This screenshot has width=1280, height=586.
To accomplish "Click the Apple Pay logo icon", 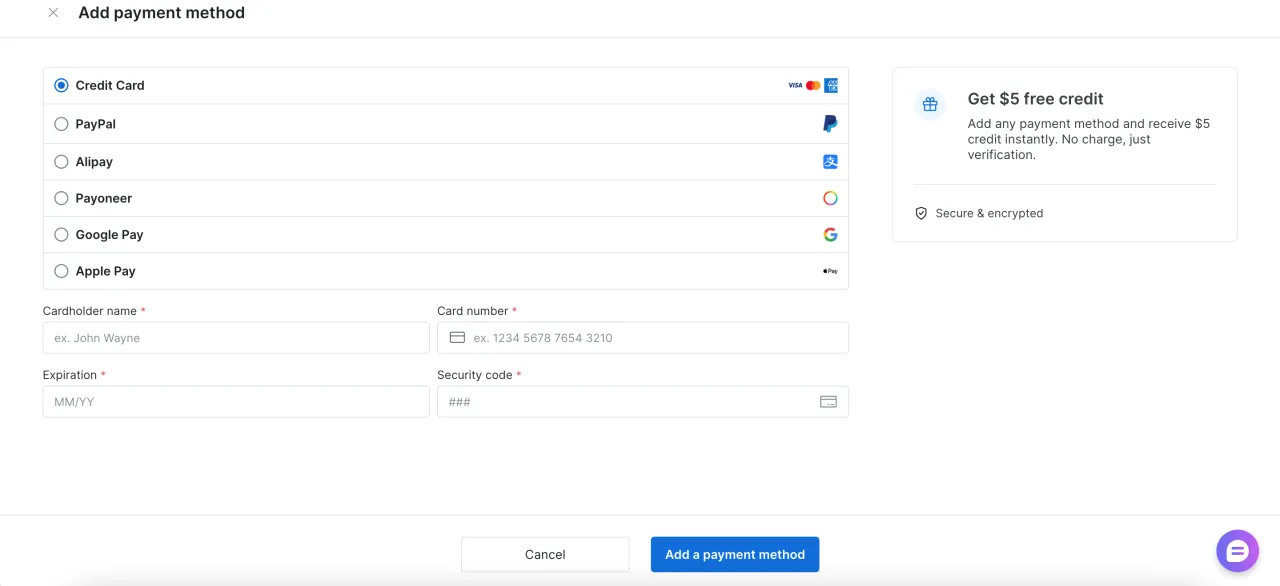I will 830,271.
